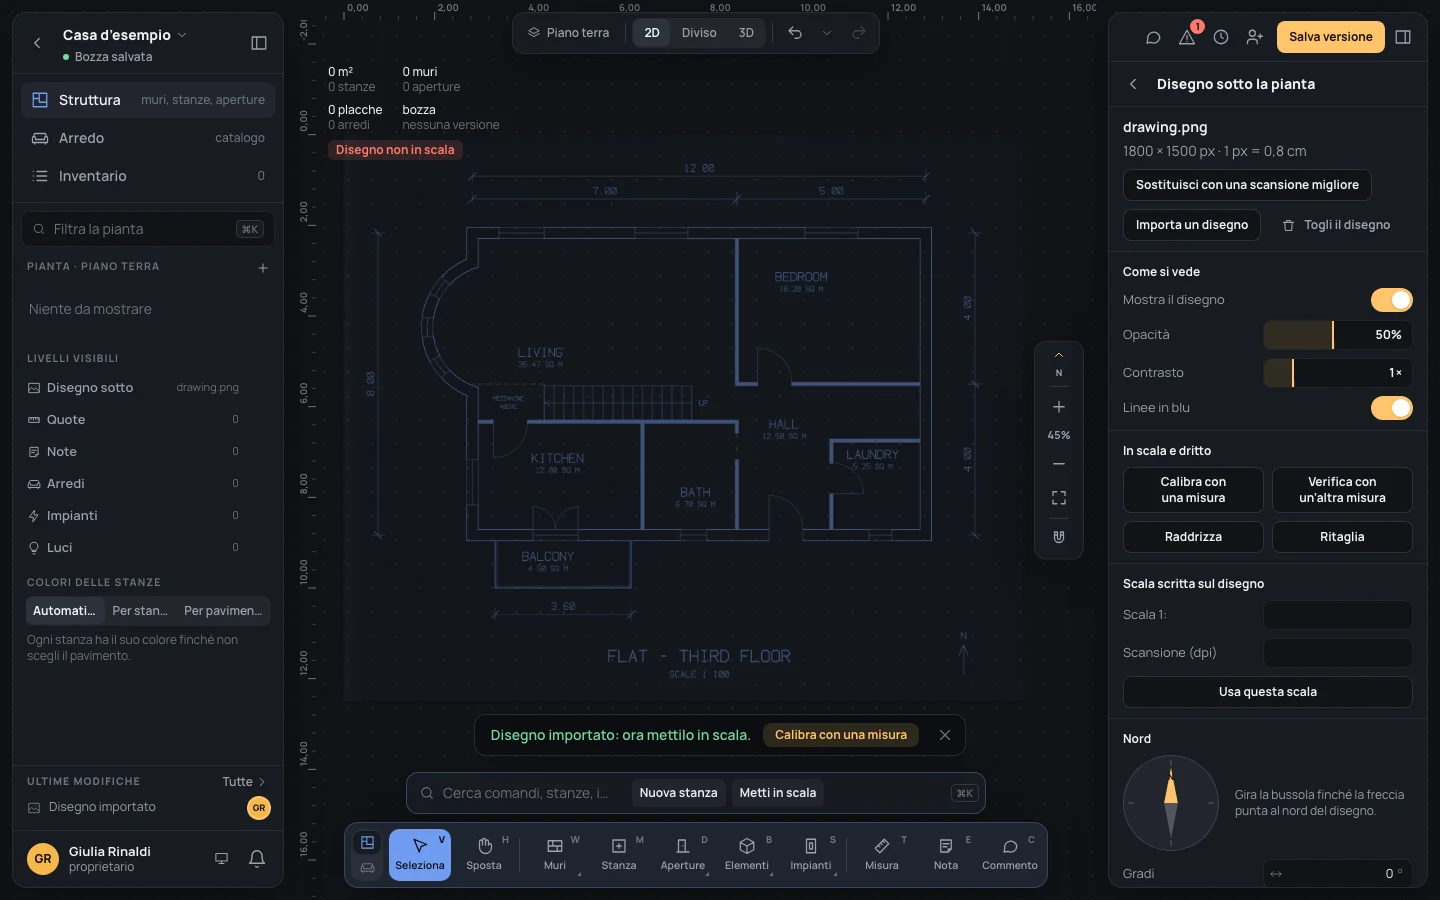Open the Casa d'esempio project dropdown

tap(124, 35)
